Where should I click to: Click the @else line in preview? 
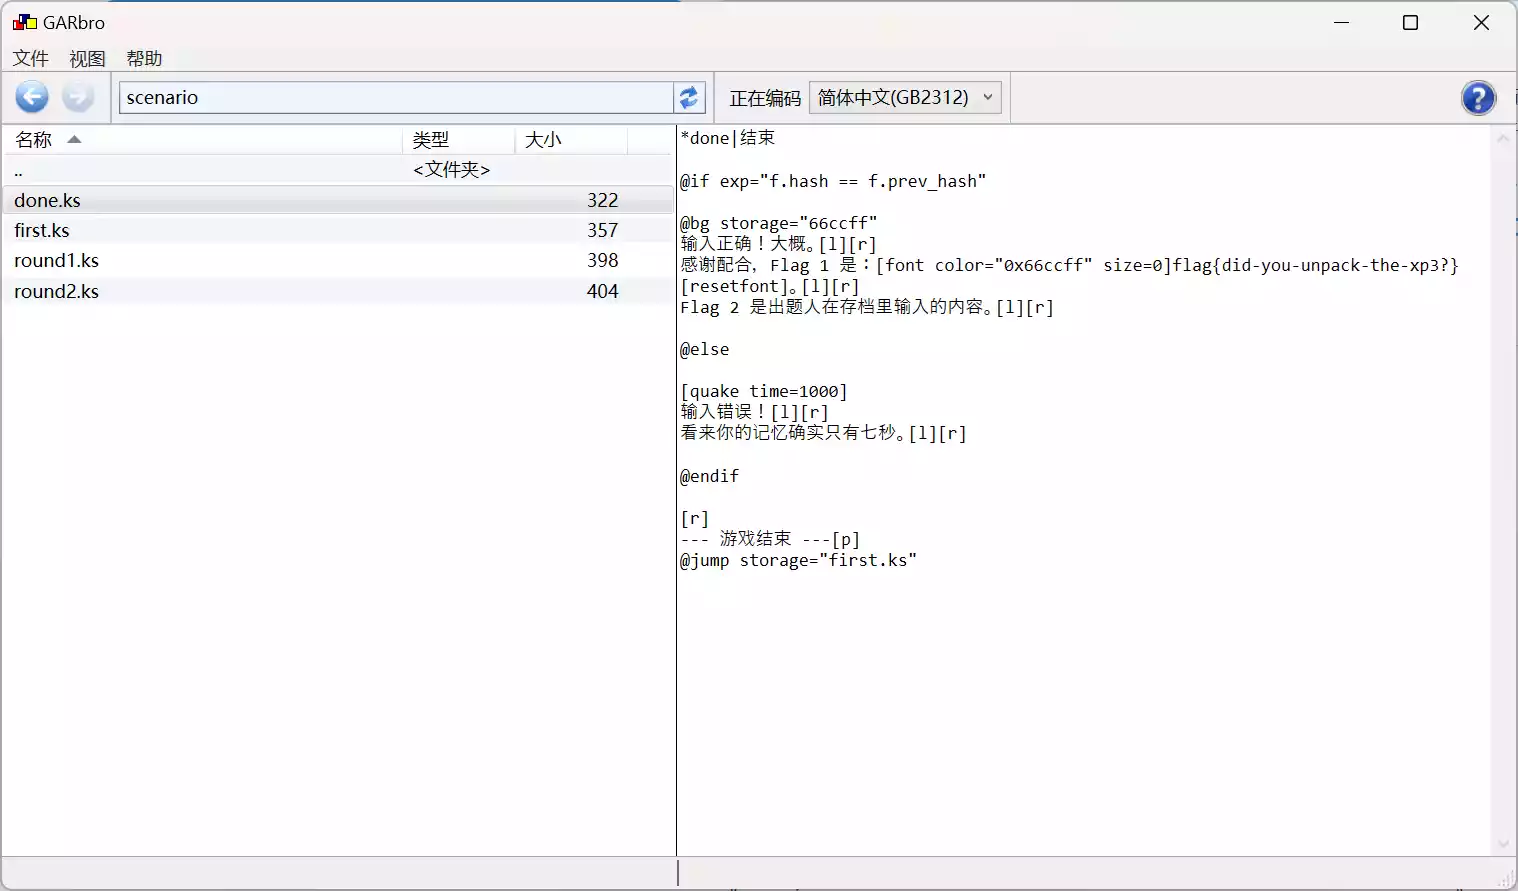click(x=705, y=349)
